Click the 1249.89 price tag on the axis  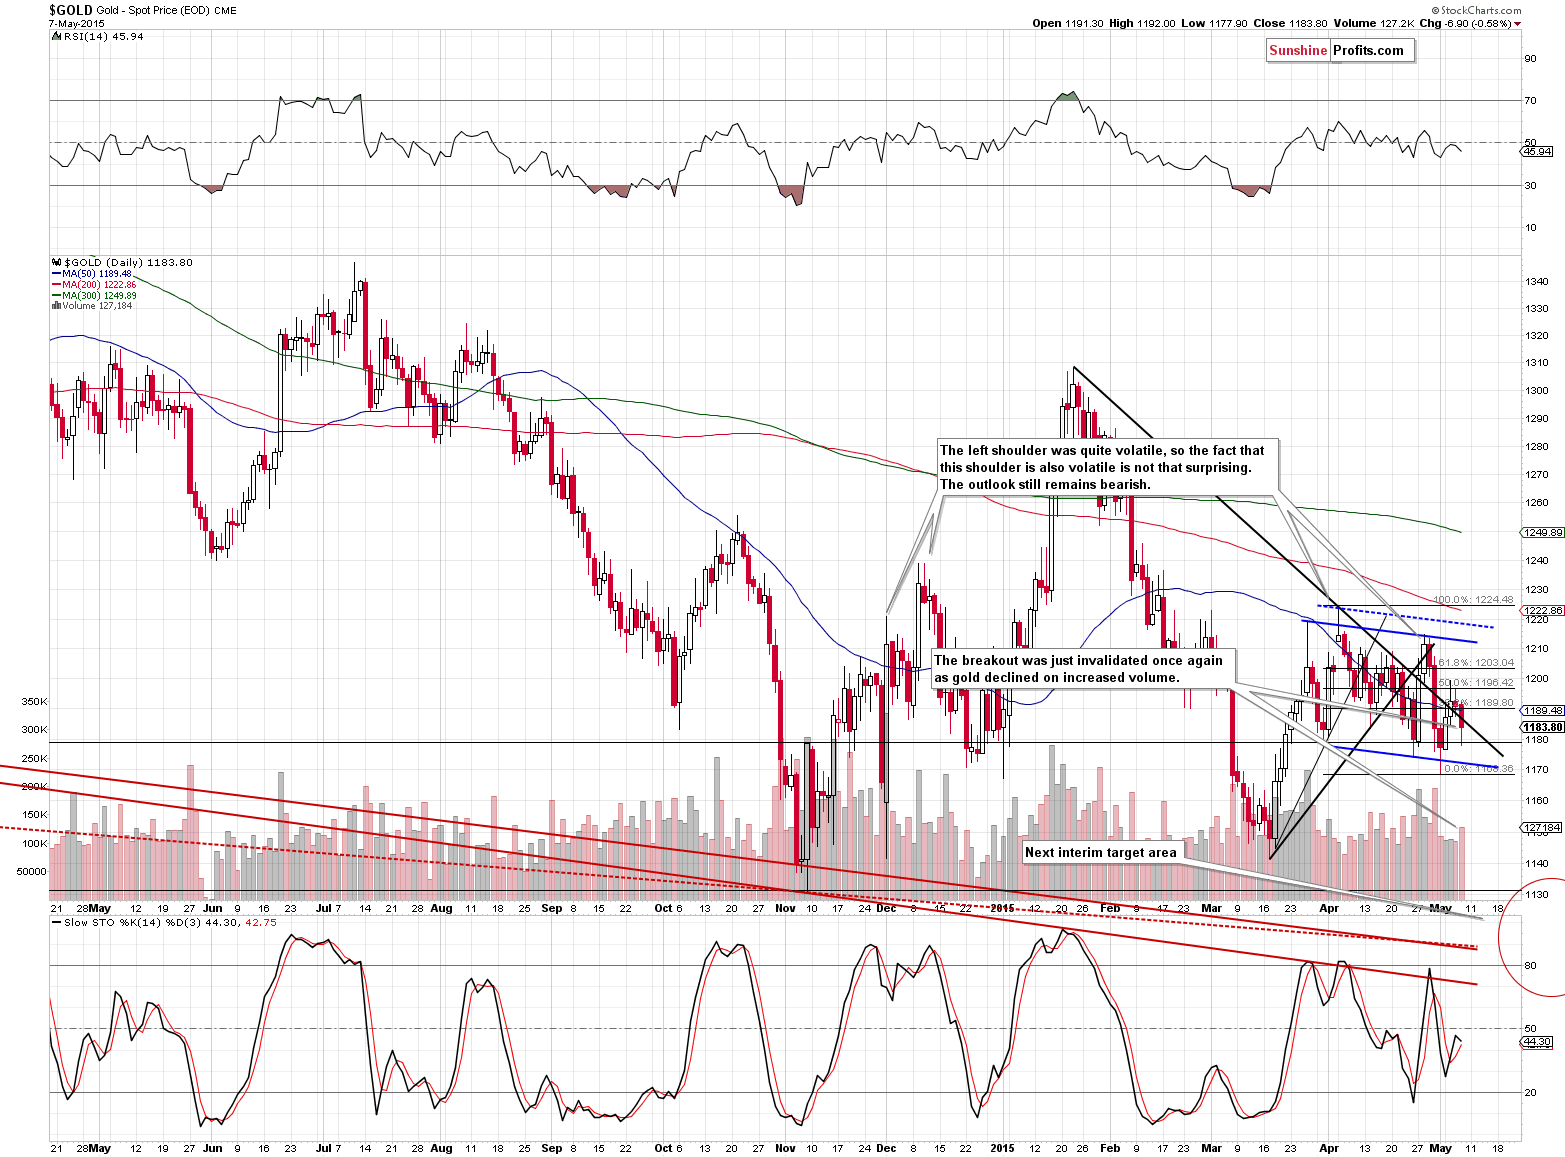(1542, 533)
